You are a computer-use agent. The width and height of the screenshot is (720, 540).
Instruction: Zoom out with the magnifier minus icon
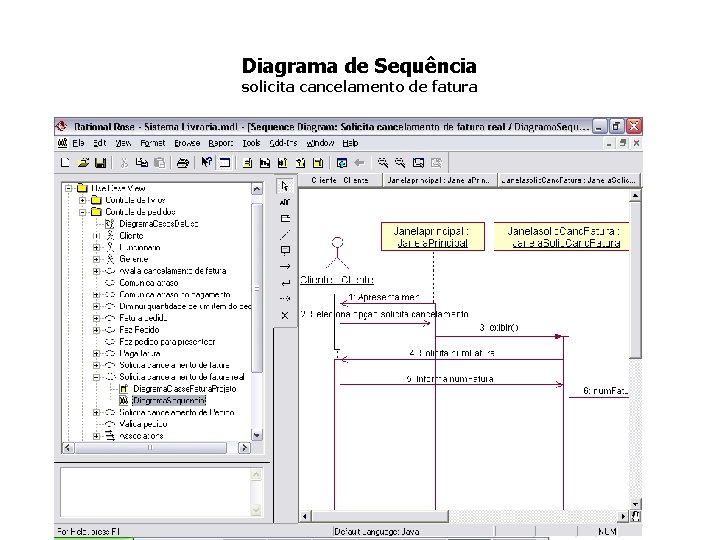pyautogui.click(x=400, y=162)
